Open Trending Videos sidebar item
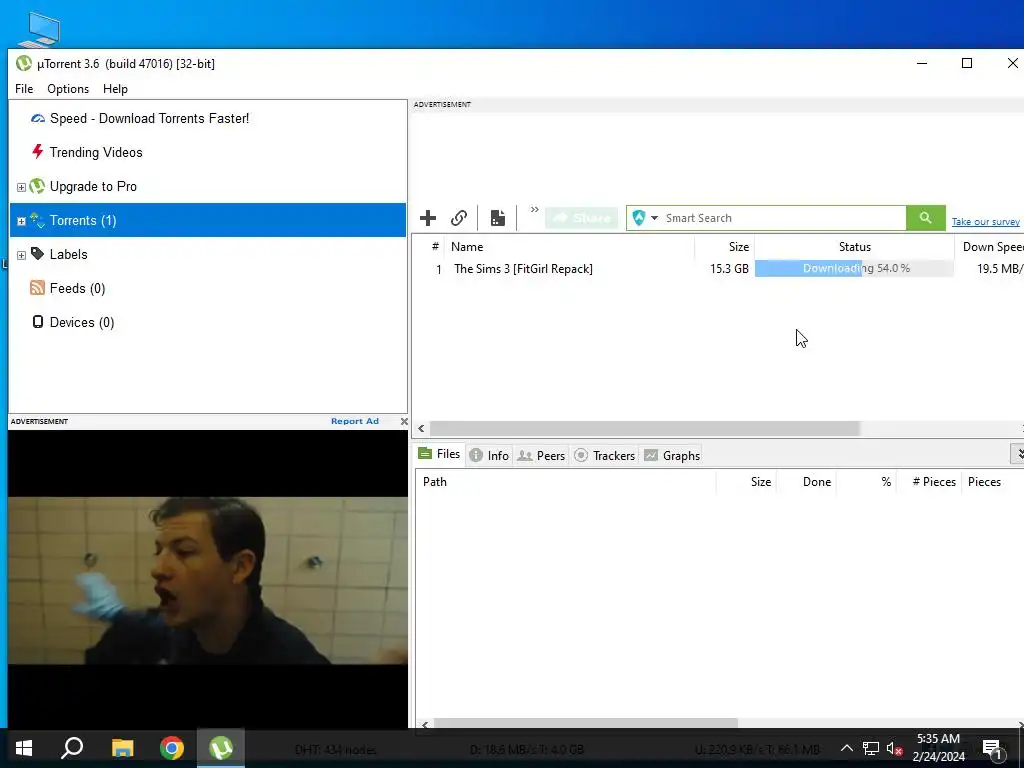The image size is (1024, 768). [x=96, y=152]
